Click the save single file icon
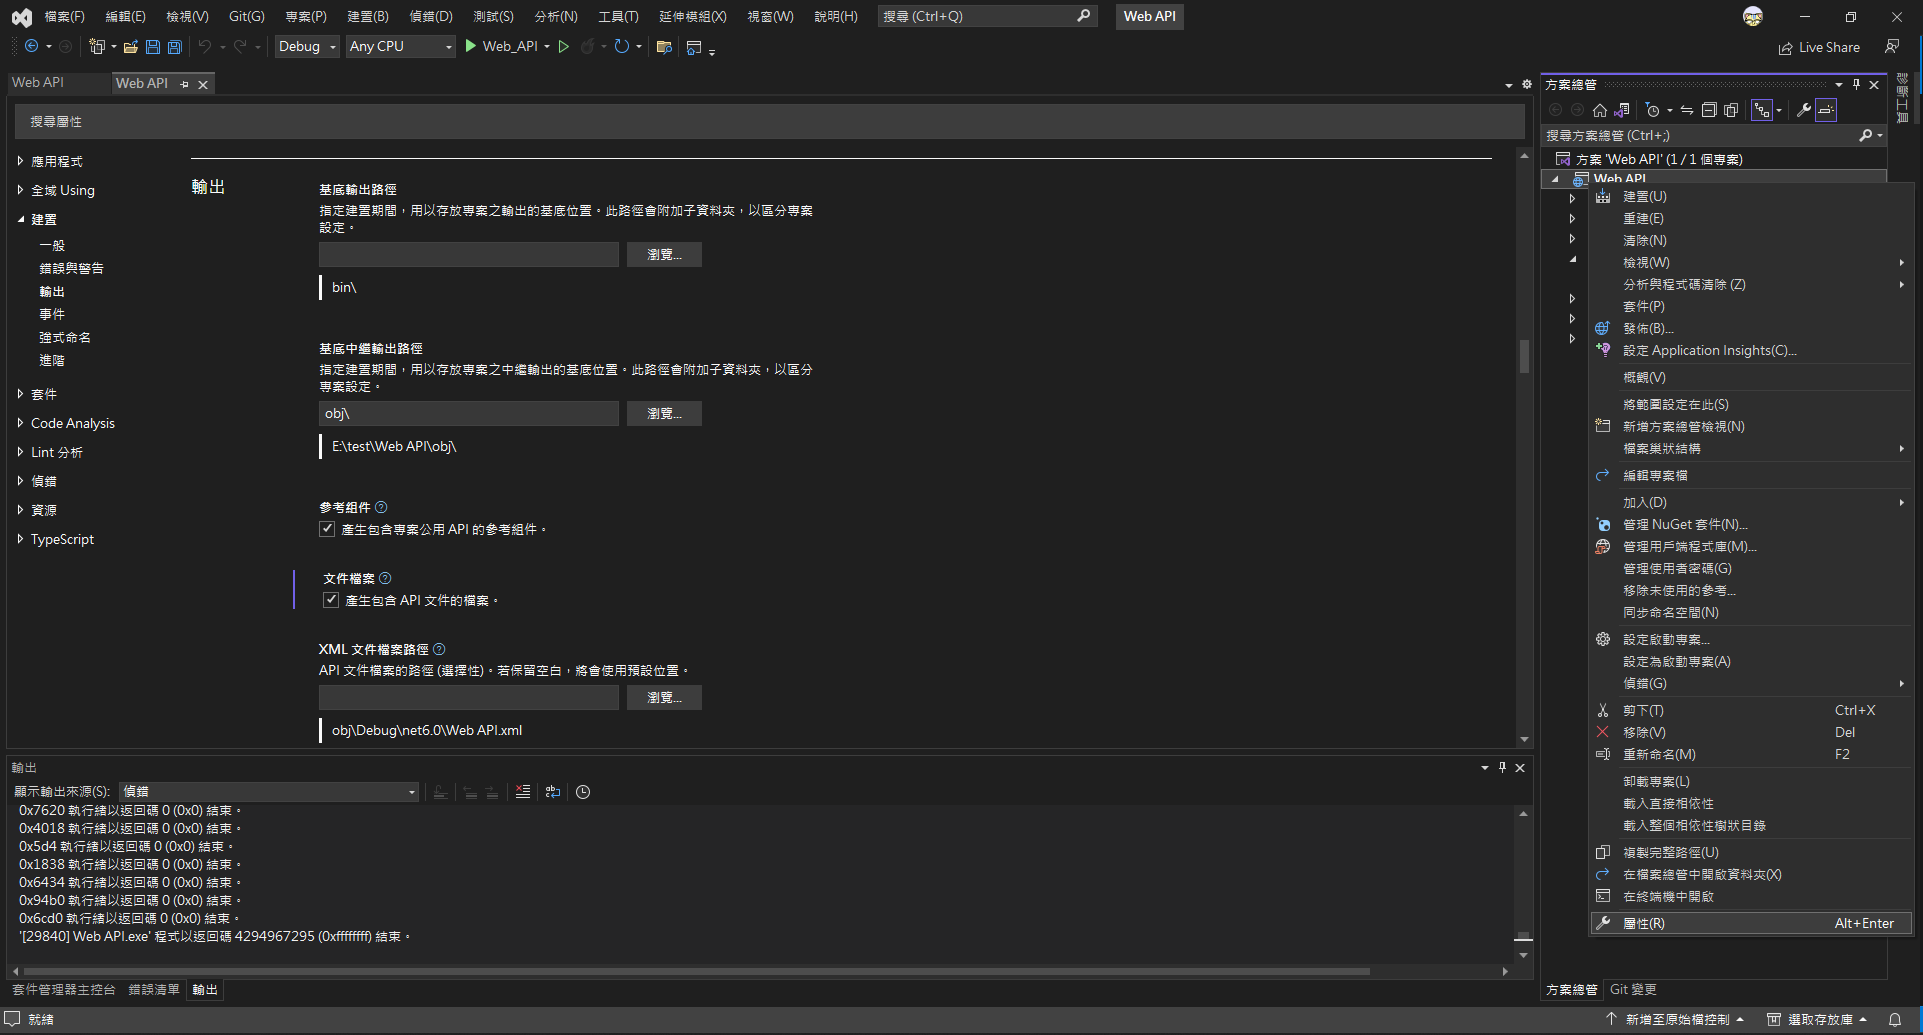The width and height of the screenshot is (1923, 1035). (x=152, y=46)
